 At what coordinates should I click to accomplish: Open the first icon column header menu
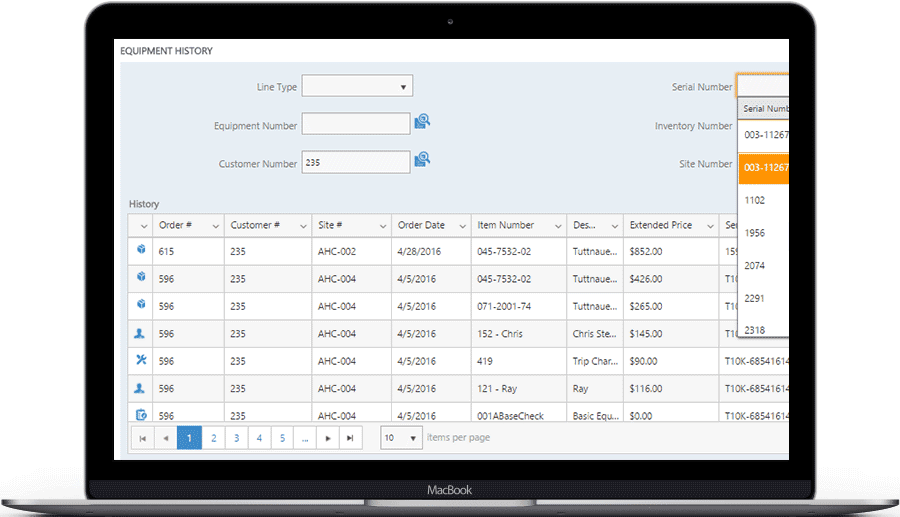click(x=144, y=226)
